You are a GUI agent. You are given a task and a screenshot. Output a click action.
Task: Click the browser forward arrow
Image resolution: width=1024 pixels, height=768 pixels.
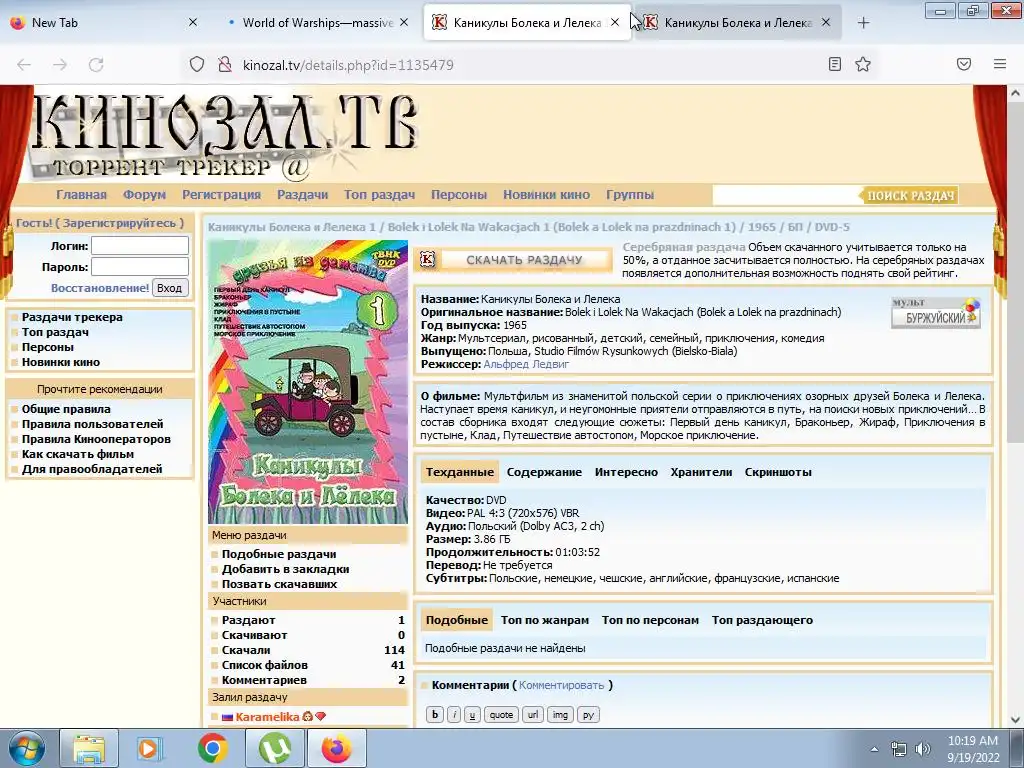pyautogui.click(x=60, y=65)
